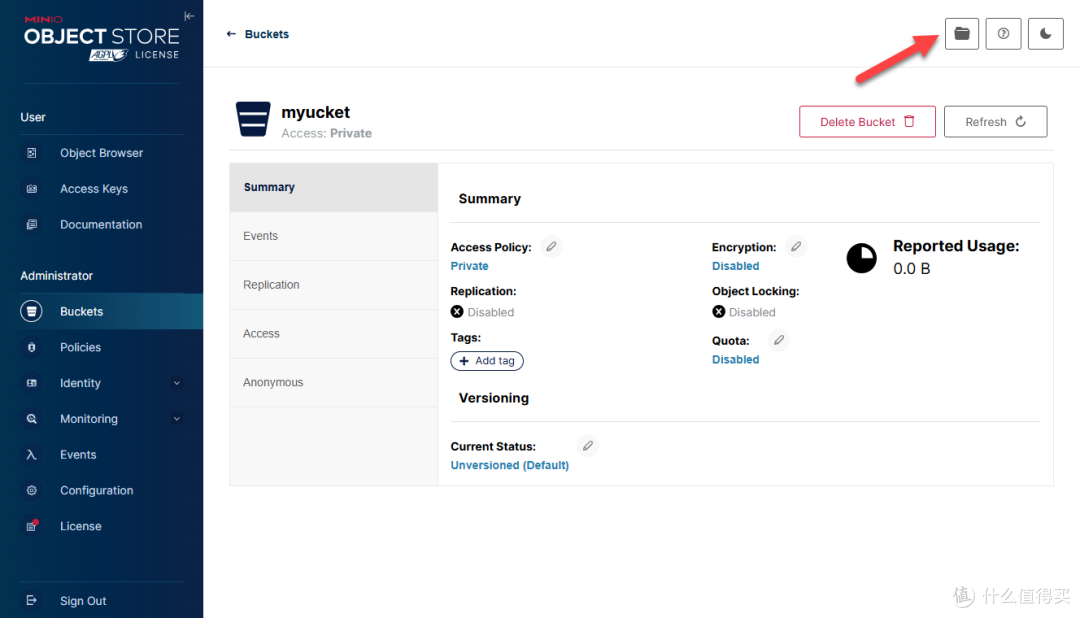Click the Object Locking Disabled status icon
Viewport: 1080px width, 618px height.
[x=719, y=312]
